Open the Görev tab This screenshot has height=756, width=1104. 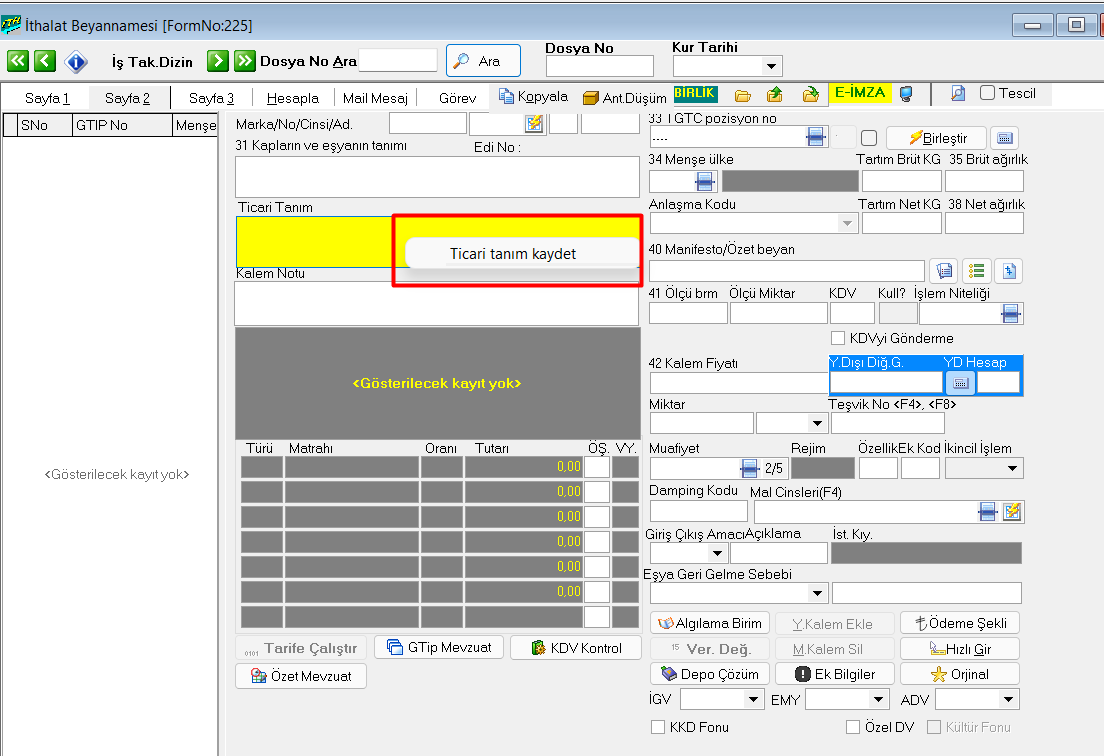click(458, 98)
